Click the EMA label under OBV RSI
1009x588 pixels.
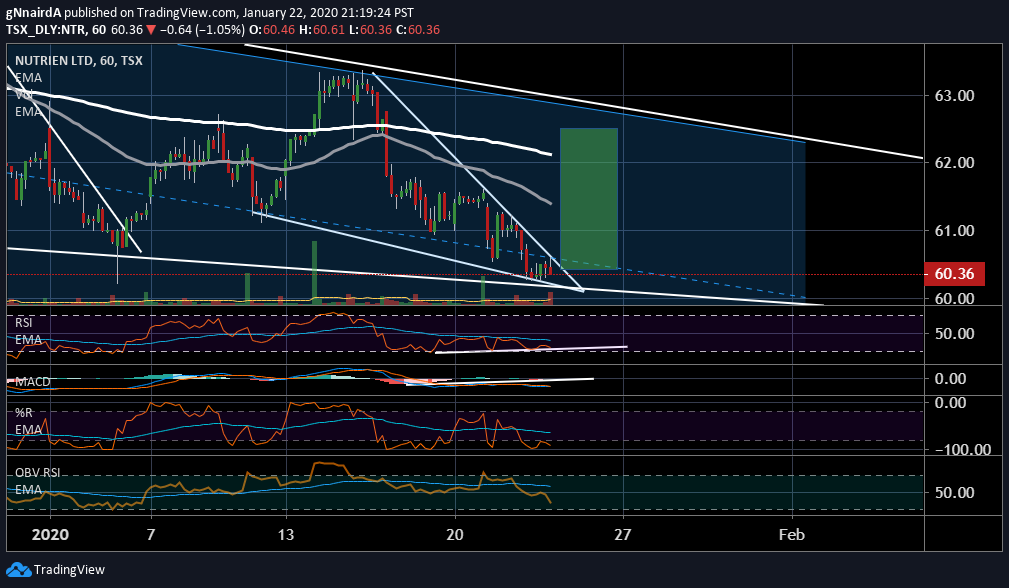pos(28,490)
